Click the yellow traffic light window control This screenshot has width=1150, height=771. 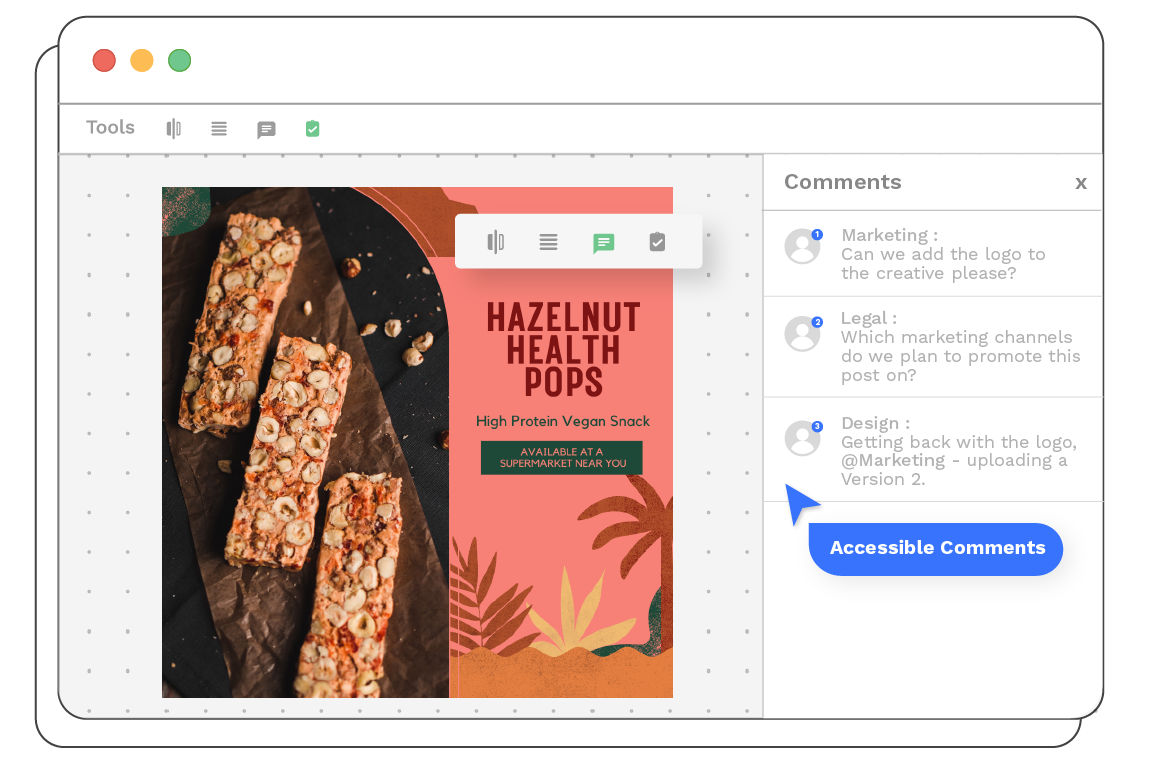[141, 60]
